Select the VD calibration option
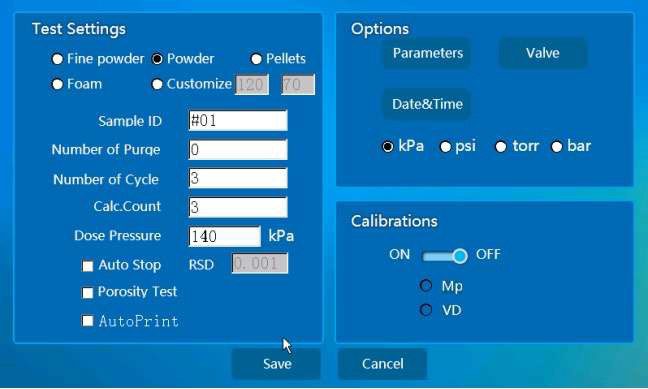 pos(426,310)
